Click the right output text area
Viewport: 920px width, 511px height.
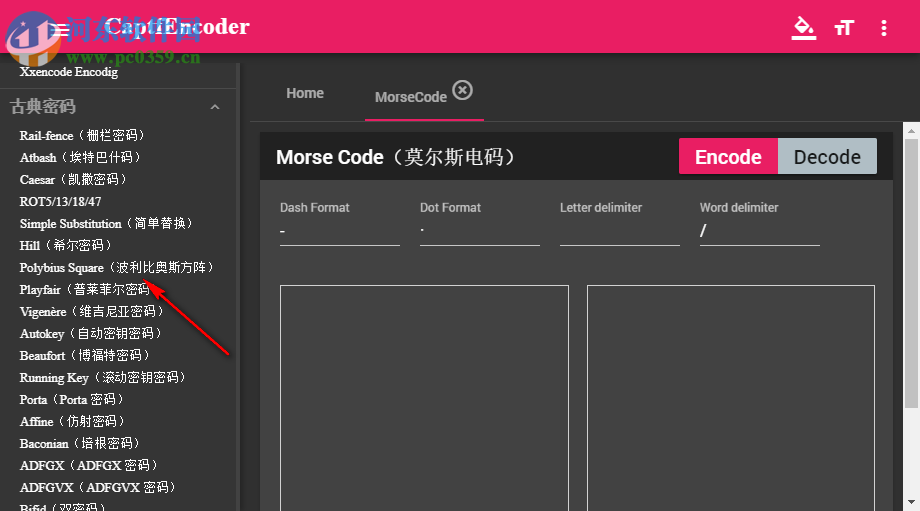pos(730,398)
